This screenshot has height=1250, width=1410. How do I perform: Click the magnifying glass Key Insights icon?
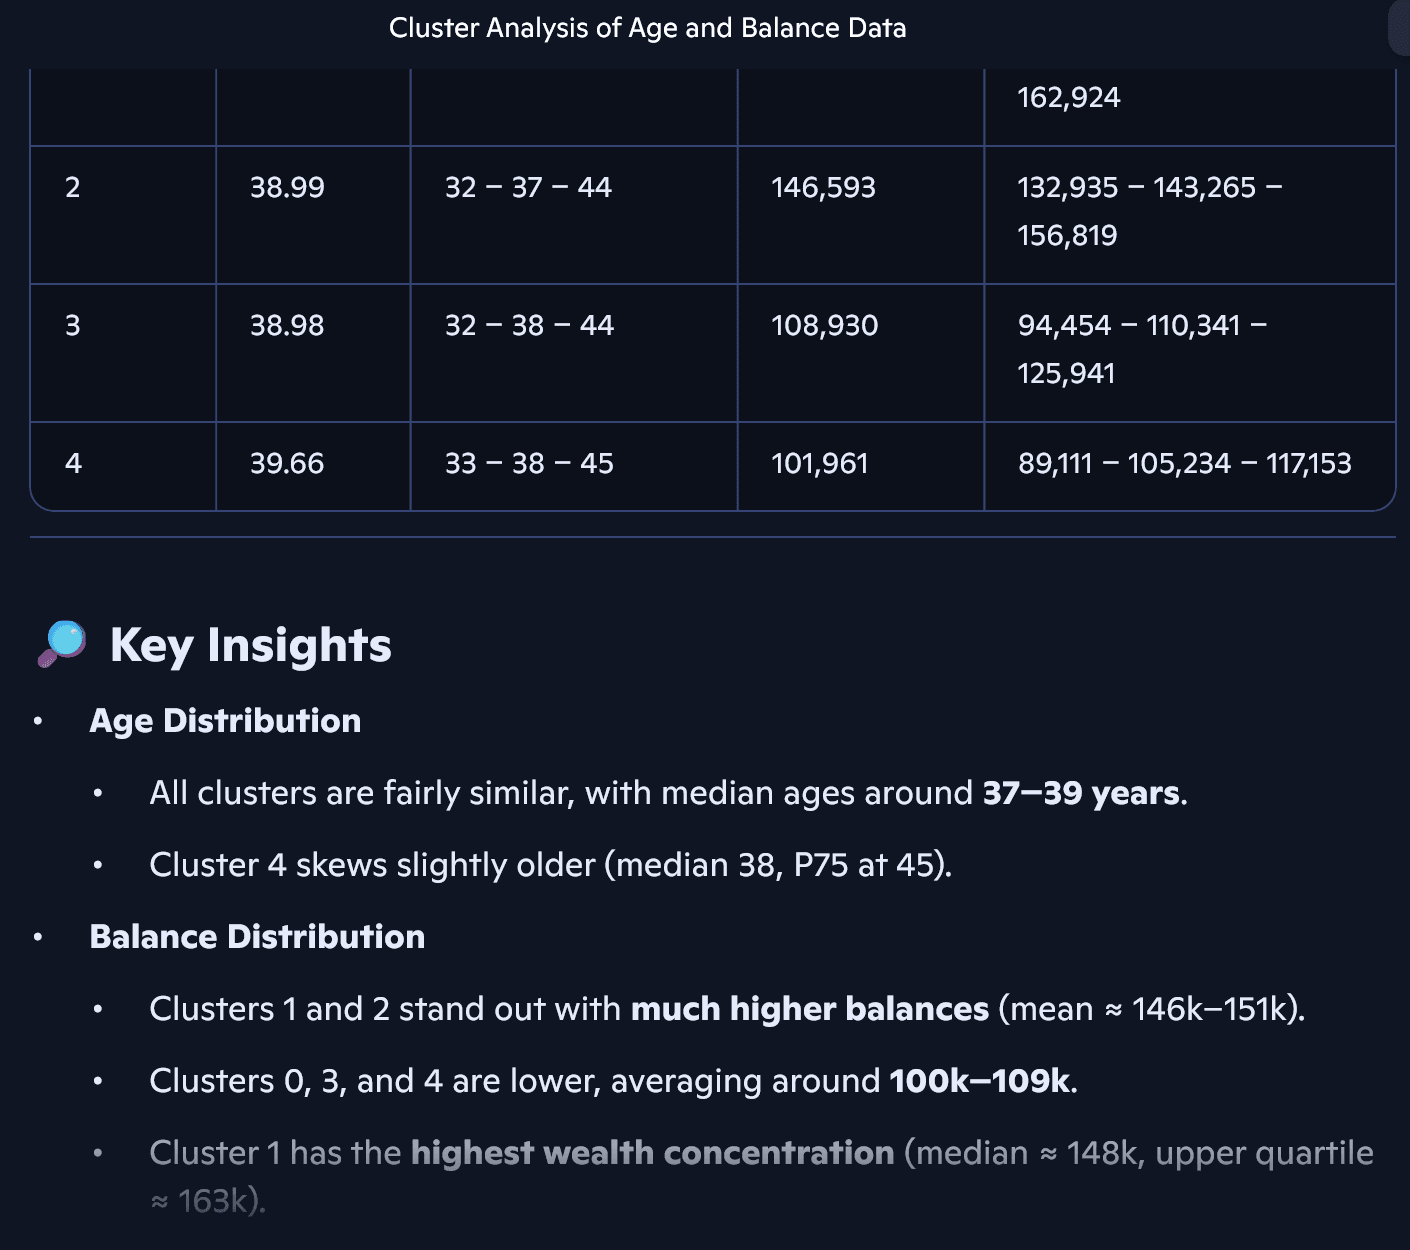[62, 645]
